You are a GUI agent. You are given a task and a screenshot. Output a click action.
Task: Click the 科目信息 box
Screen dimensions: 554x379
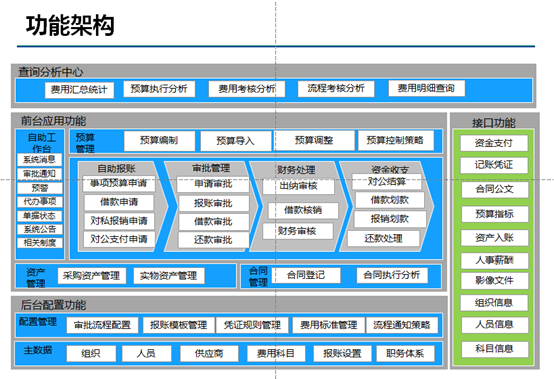pos(495,349)
